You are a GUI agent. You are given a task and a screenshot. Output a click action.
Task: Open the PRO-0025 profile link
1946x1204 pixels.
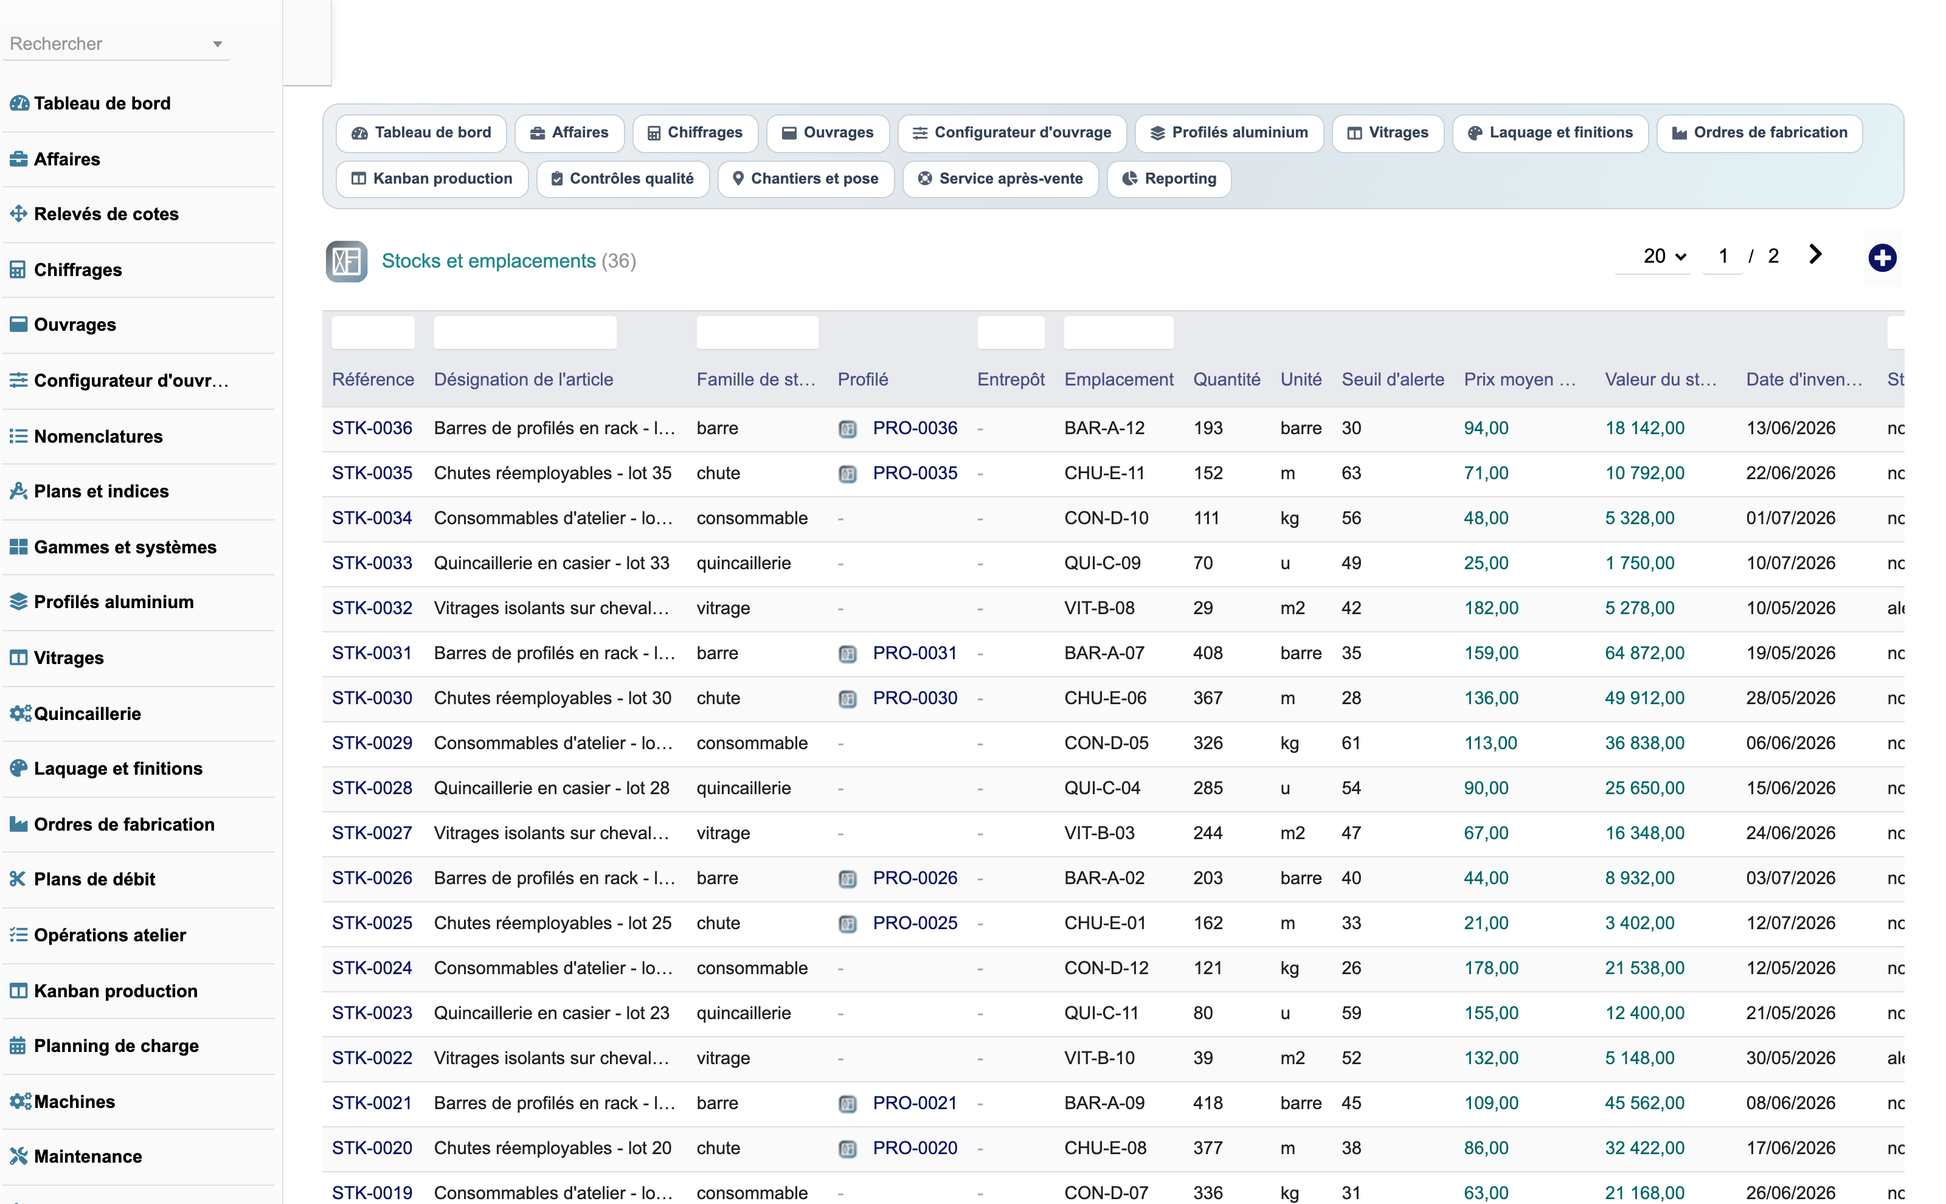(915, 923)
